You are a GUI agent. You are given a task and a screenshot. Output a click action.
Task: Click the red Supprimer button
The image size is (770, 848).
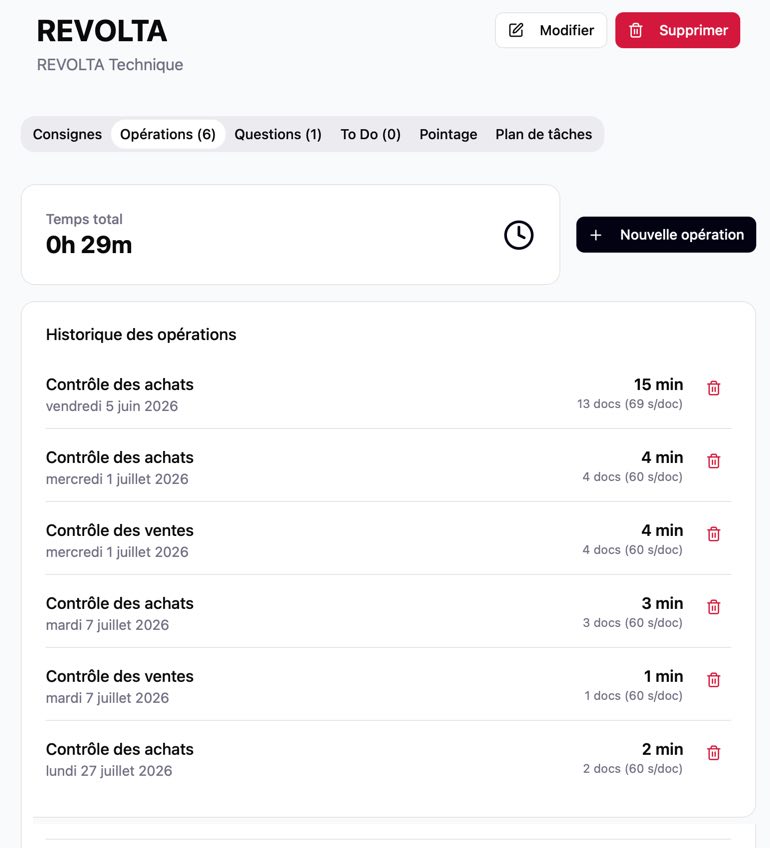tap(678, 30)
